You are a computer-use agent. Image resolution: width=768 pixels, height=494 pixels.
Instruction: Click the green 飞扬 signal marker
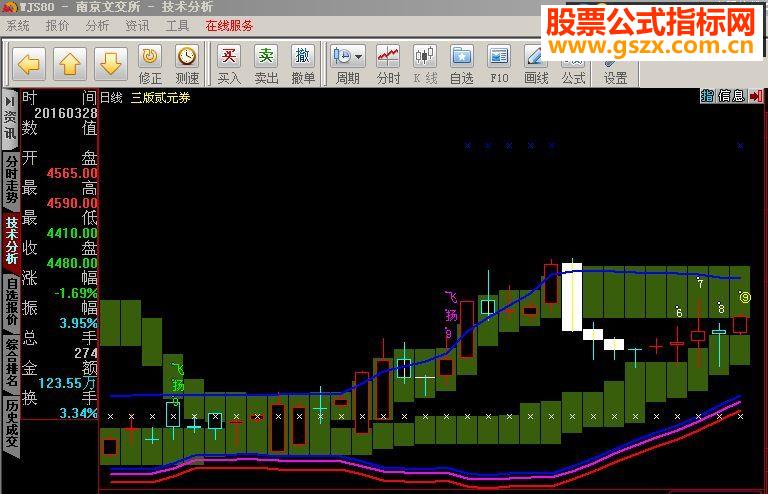[177, 377]
